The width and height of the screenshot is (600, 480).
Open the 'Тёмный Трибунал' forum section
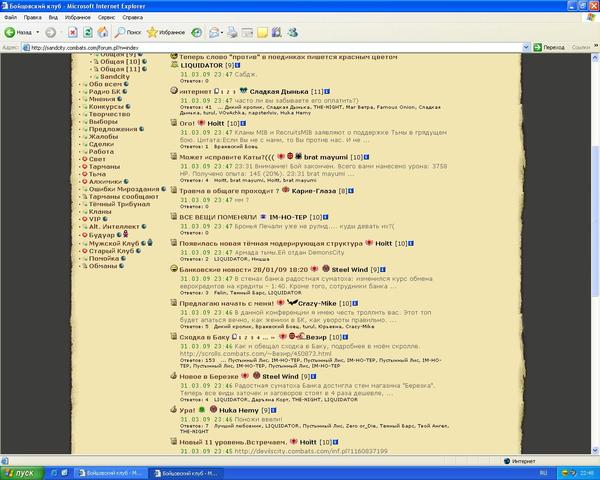pos(119,204)
